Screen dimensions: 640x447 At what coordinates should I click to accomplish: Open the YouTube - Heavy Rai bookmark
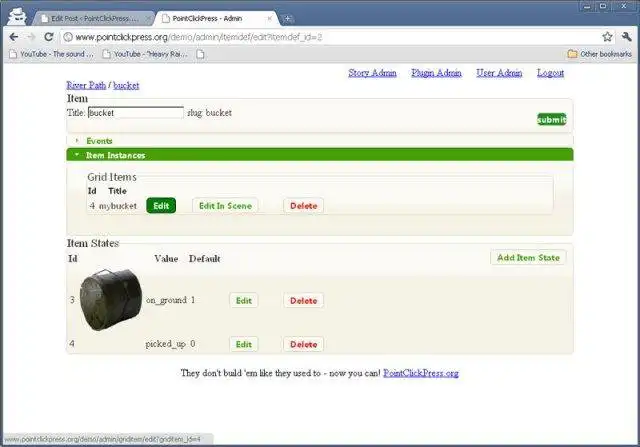coord(145,54)
